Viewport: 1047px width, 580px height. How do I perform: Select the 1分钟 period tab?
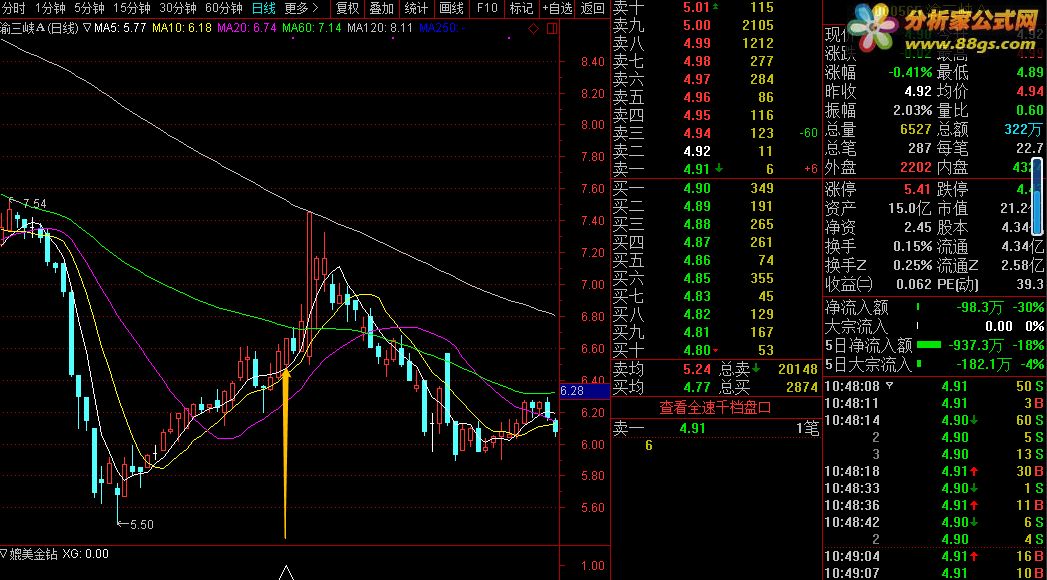pos(50,8)
